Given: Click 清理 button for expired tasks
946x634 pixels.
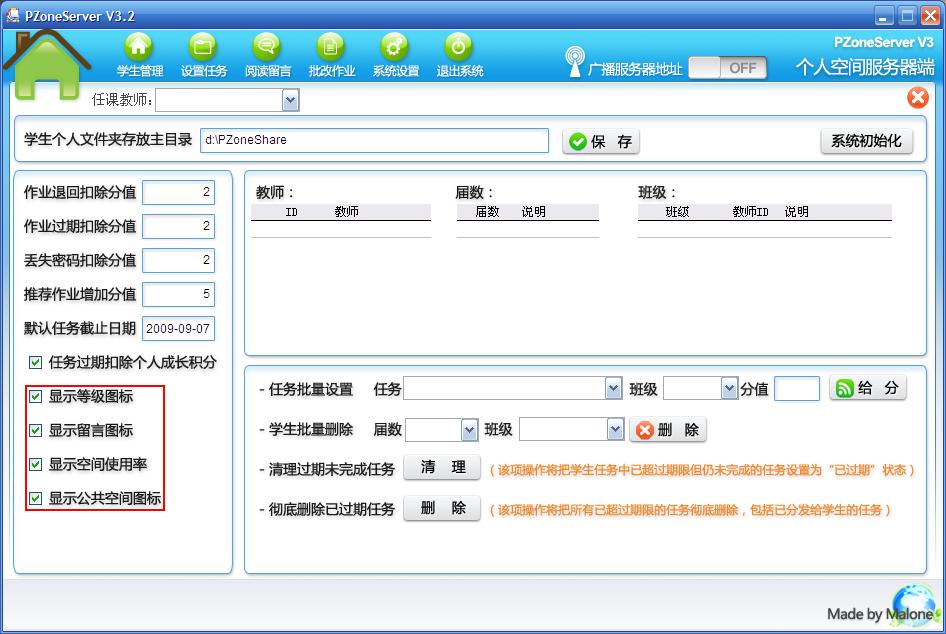Looking at the screenshot, I should [x=442, y=468].
